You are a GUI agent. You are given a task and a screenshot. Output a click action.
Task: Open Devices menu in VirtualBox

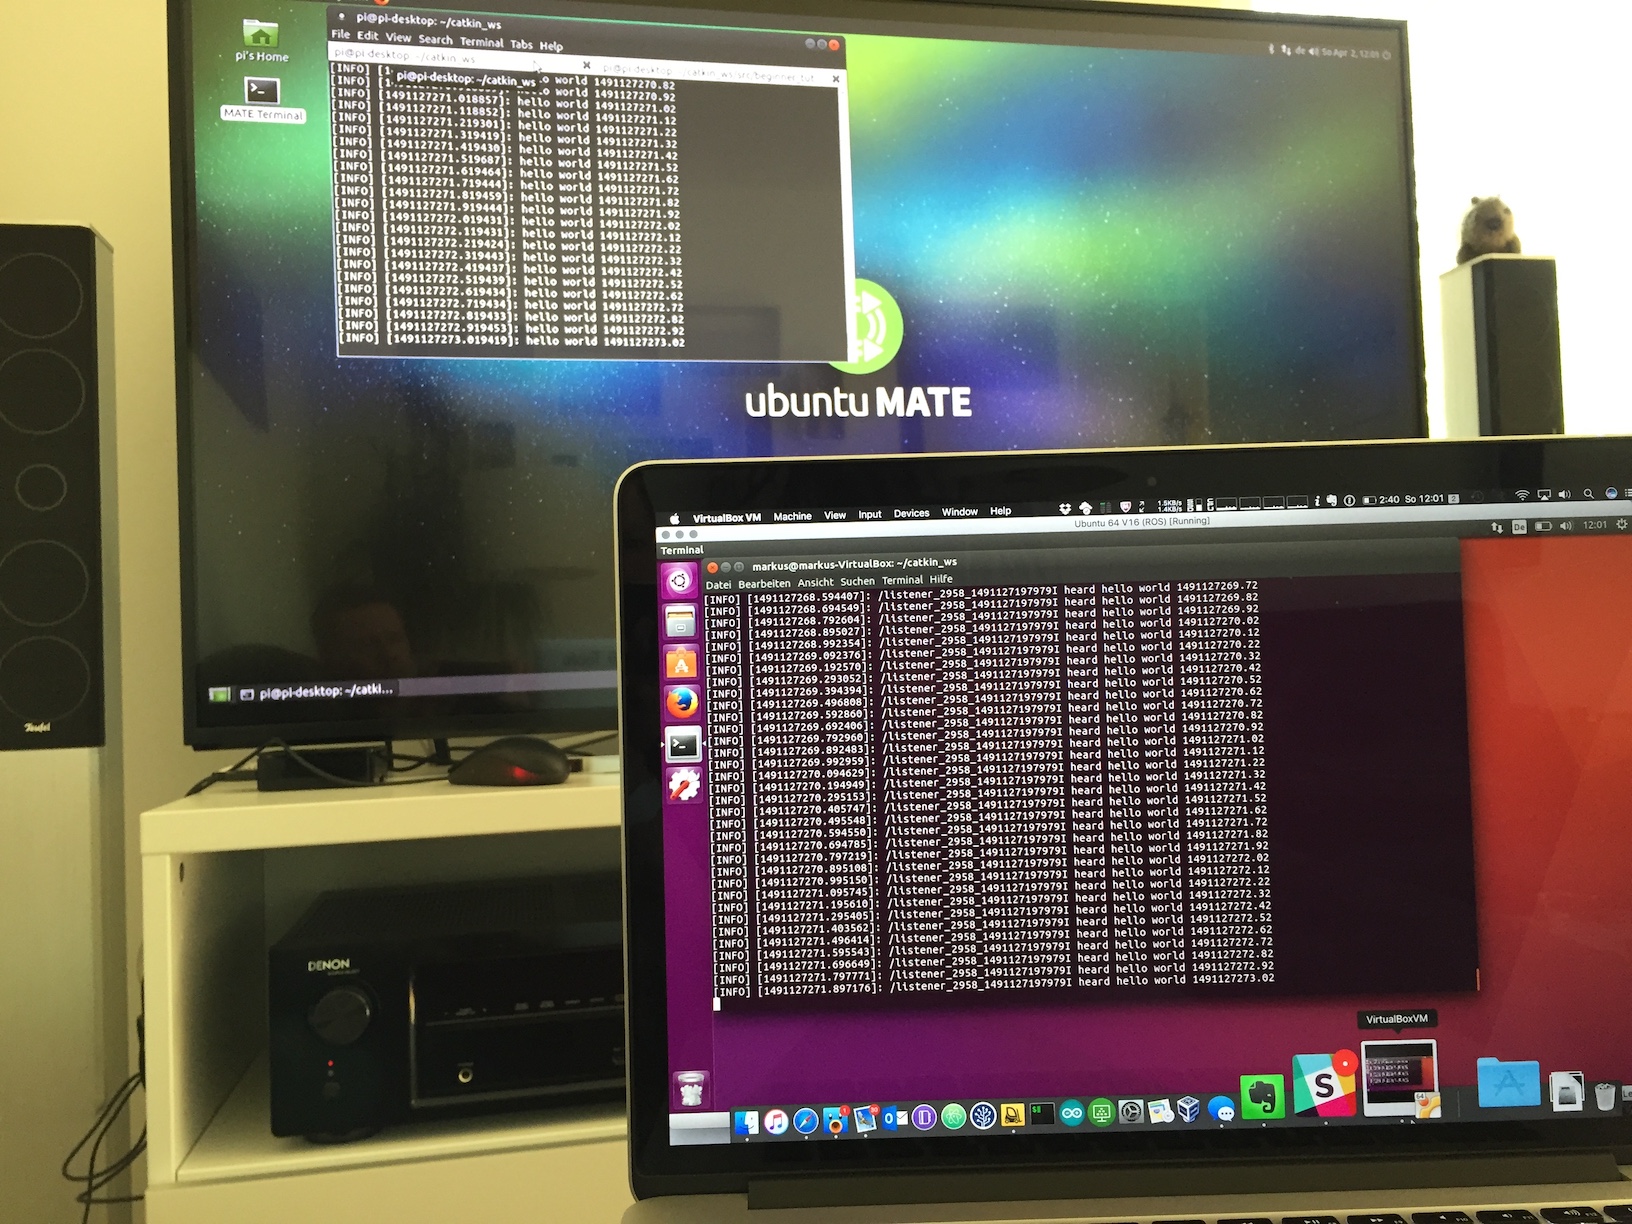click(911, 513)
